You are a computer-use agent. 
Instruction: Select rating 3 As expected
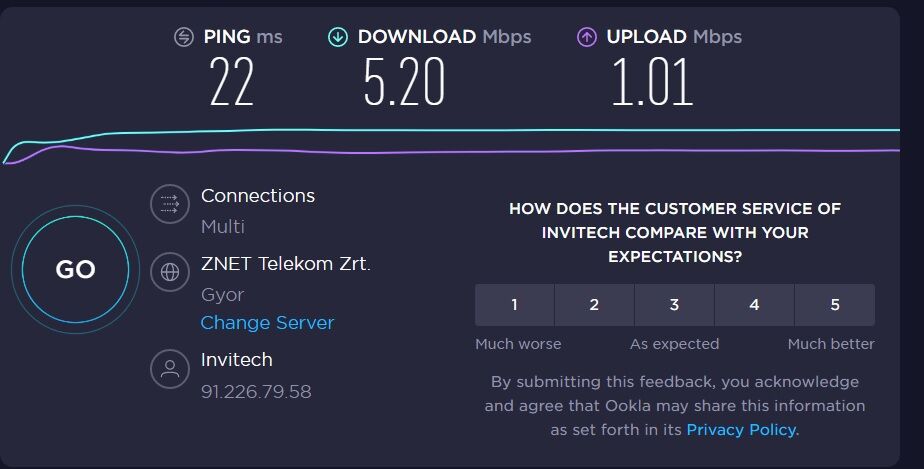point(674,305)
